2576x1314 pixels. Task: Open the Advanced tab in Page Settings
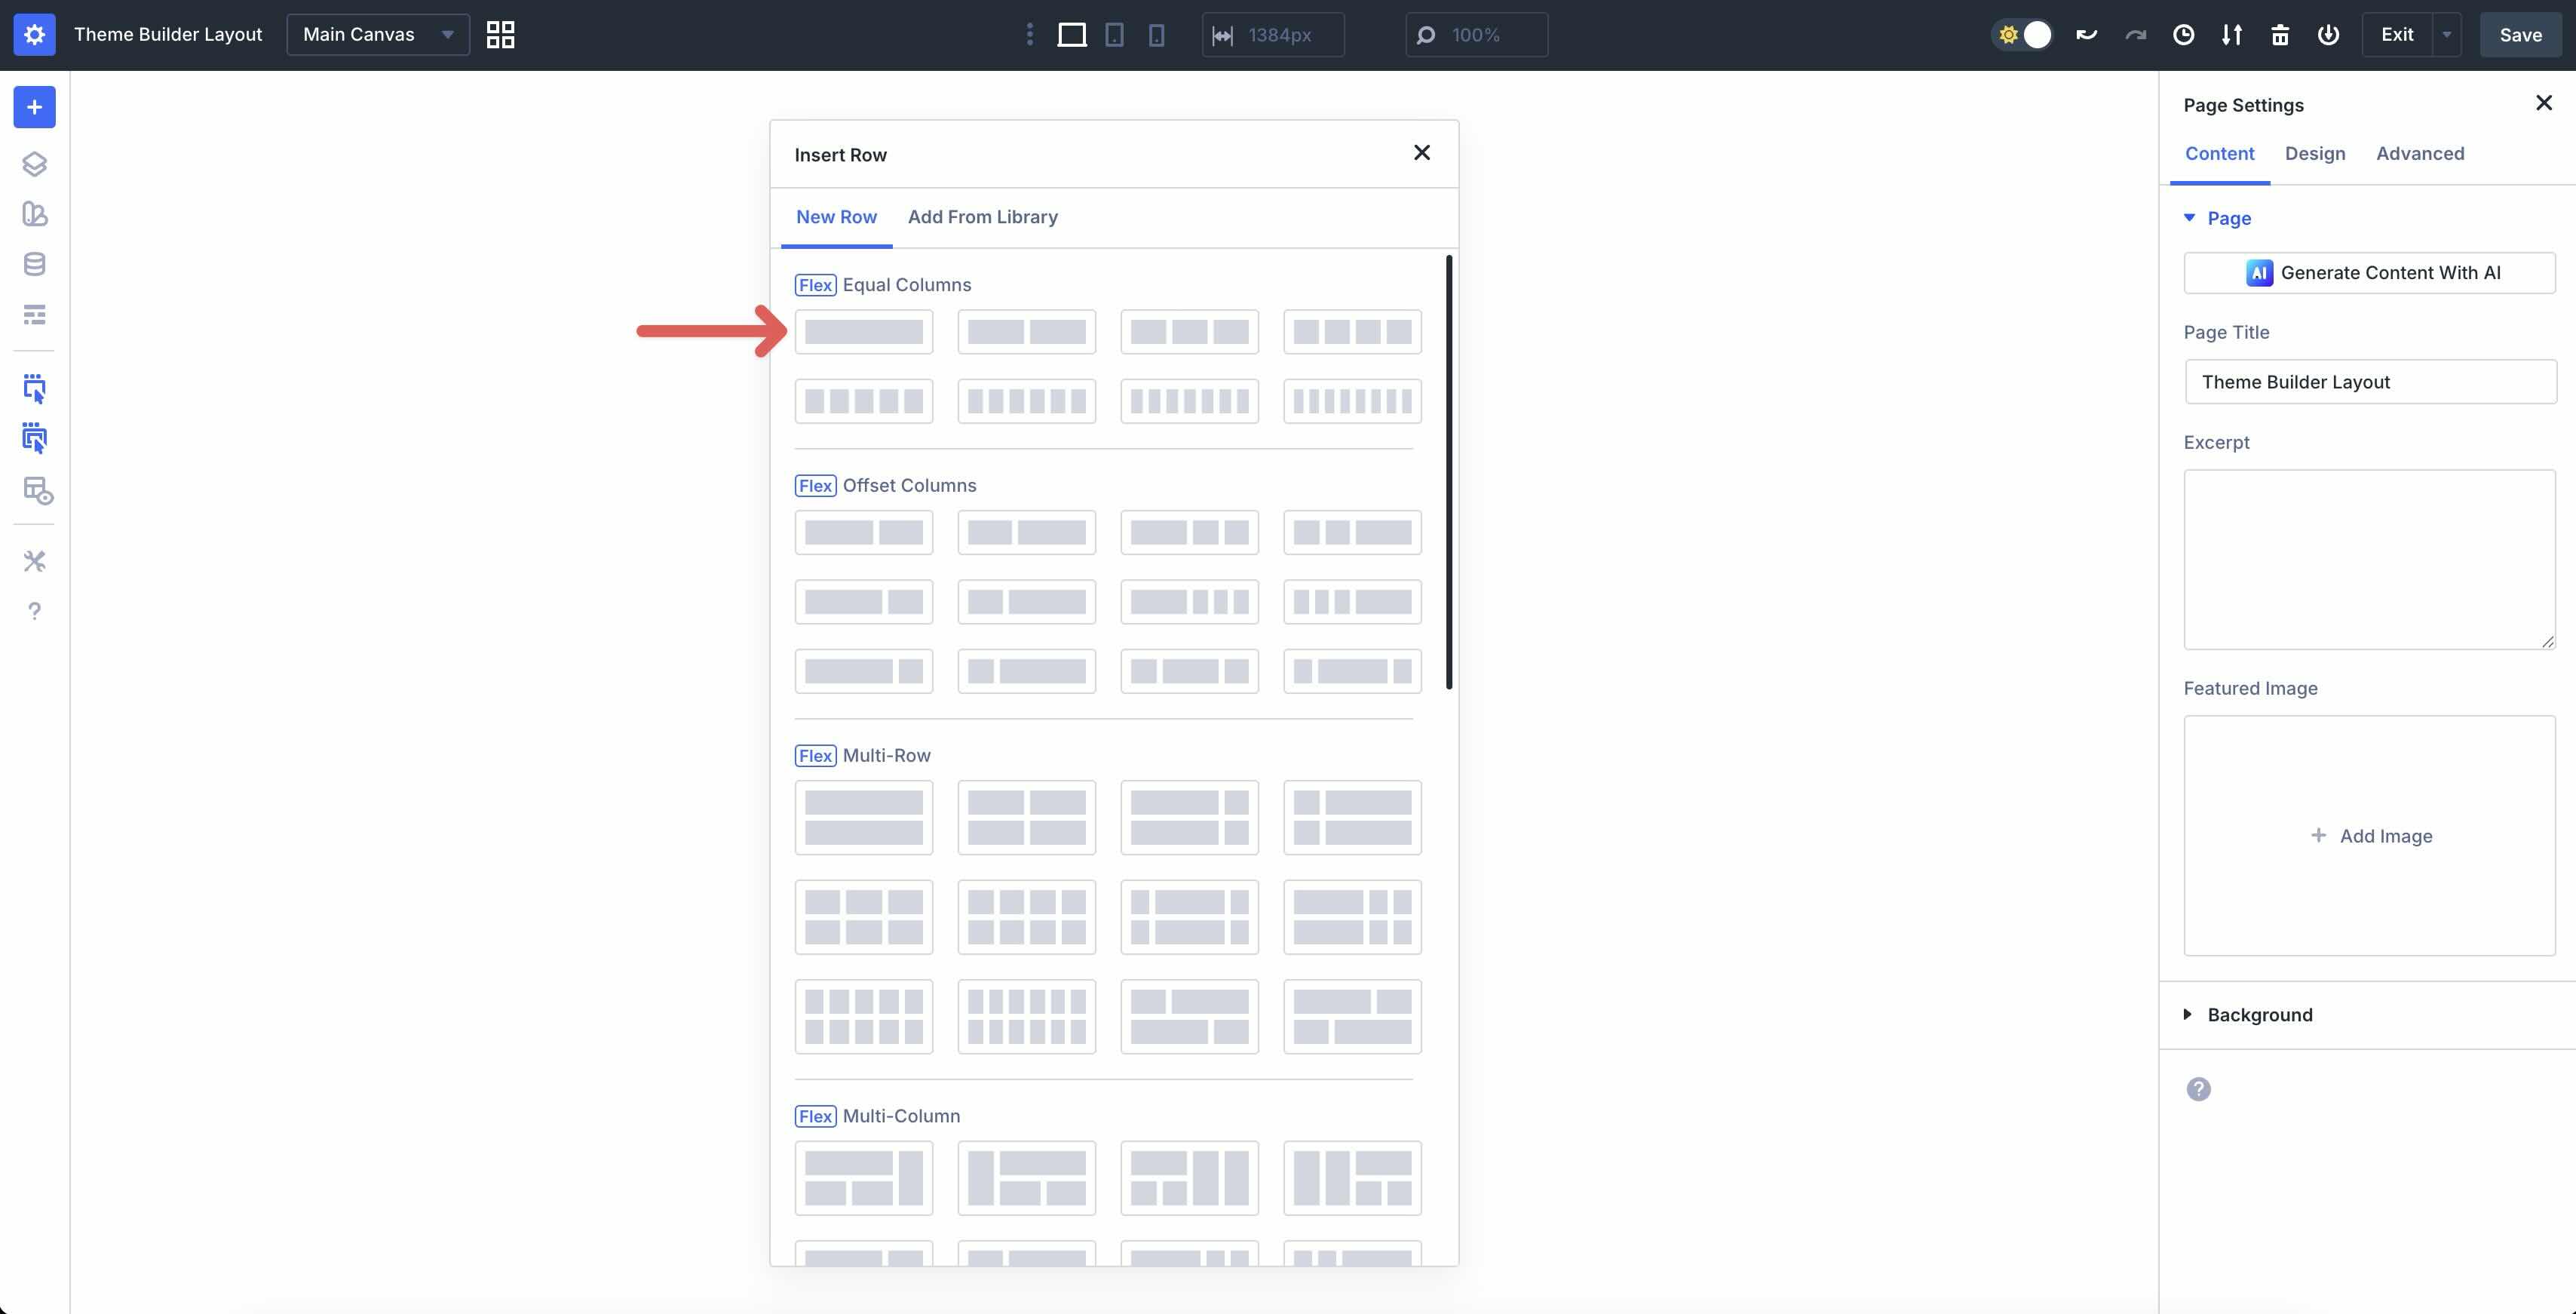(x=2420, y=153)
